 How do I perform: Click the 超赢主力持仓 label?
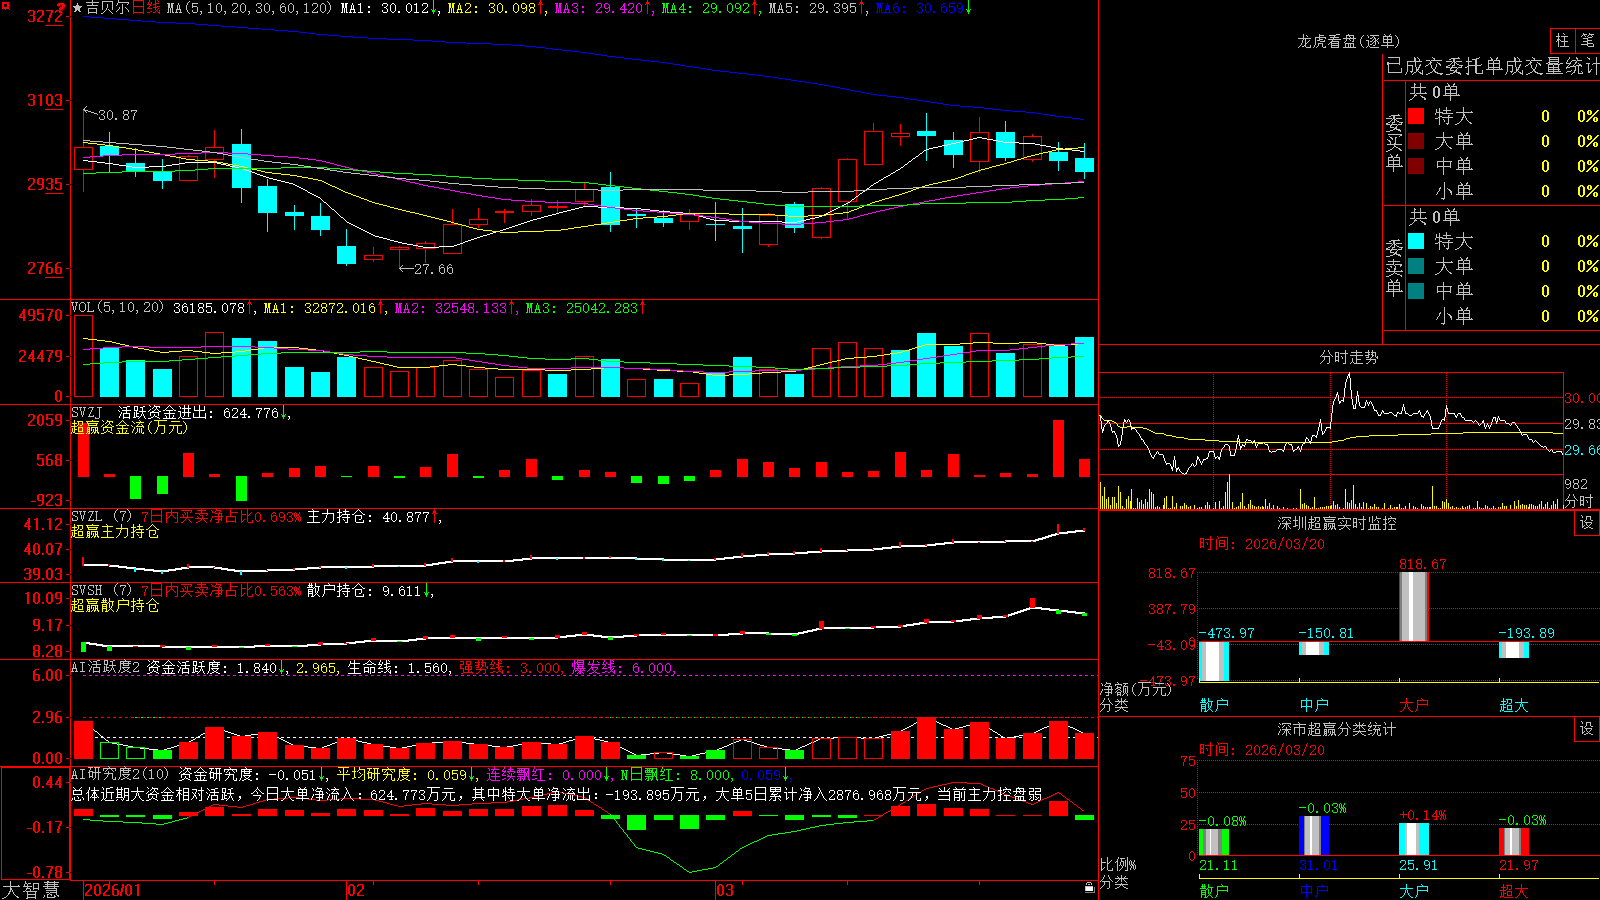pos(115,532)
